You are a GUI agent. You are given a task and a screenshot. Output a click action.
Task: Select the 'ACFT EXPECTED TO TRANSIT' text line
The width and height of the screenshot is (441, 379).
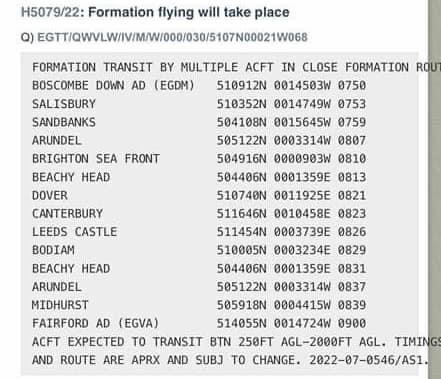[x=236, y=342]
